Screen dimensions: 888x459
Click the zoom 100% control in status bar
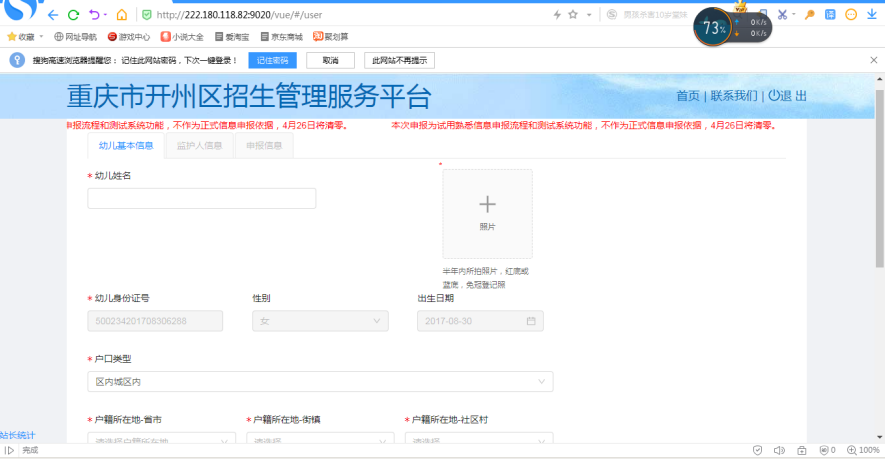tap(863, 451)
